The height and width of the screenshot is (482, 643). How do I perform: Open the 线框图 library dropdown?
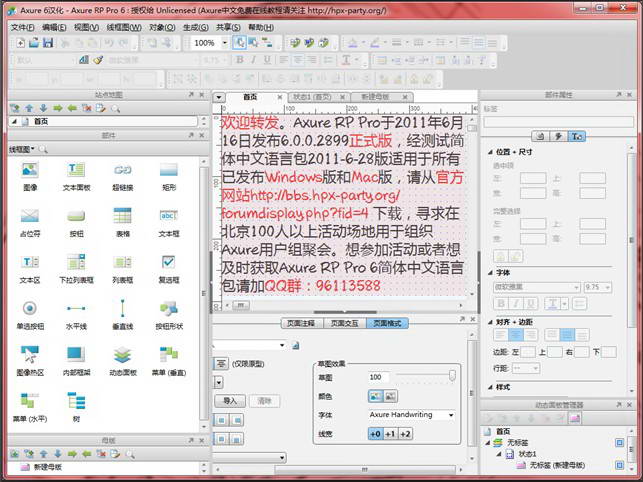[x=22, y=149]
